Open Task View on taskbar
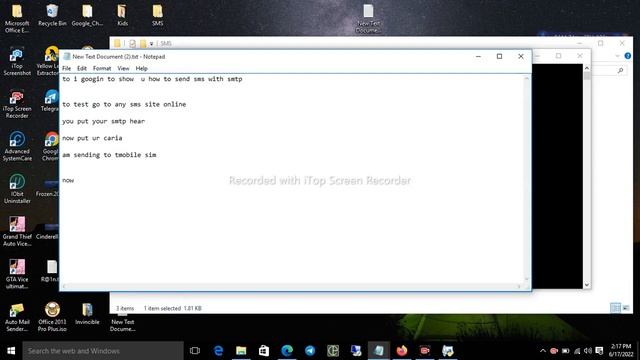Screen dimensions: 640x360 [195, 351]
